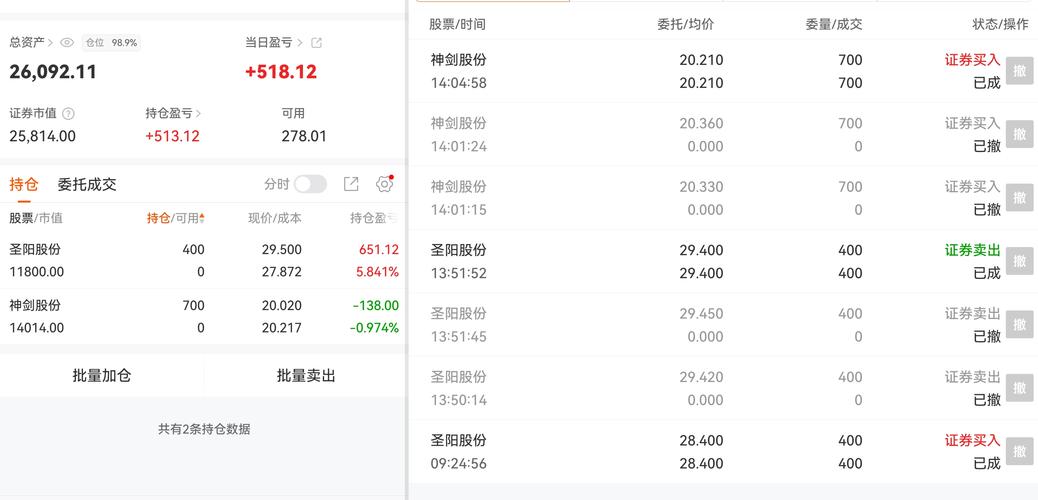The width and height of the screenshot is (1038, 500).
Task: Expand 持仓盈亏 details chevron
Action: point(200,114)
